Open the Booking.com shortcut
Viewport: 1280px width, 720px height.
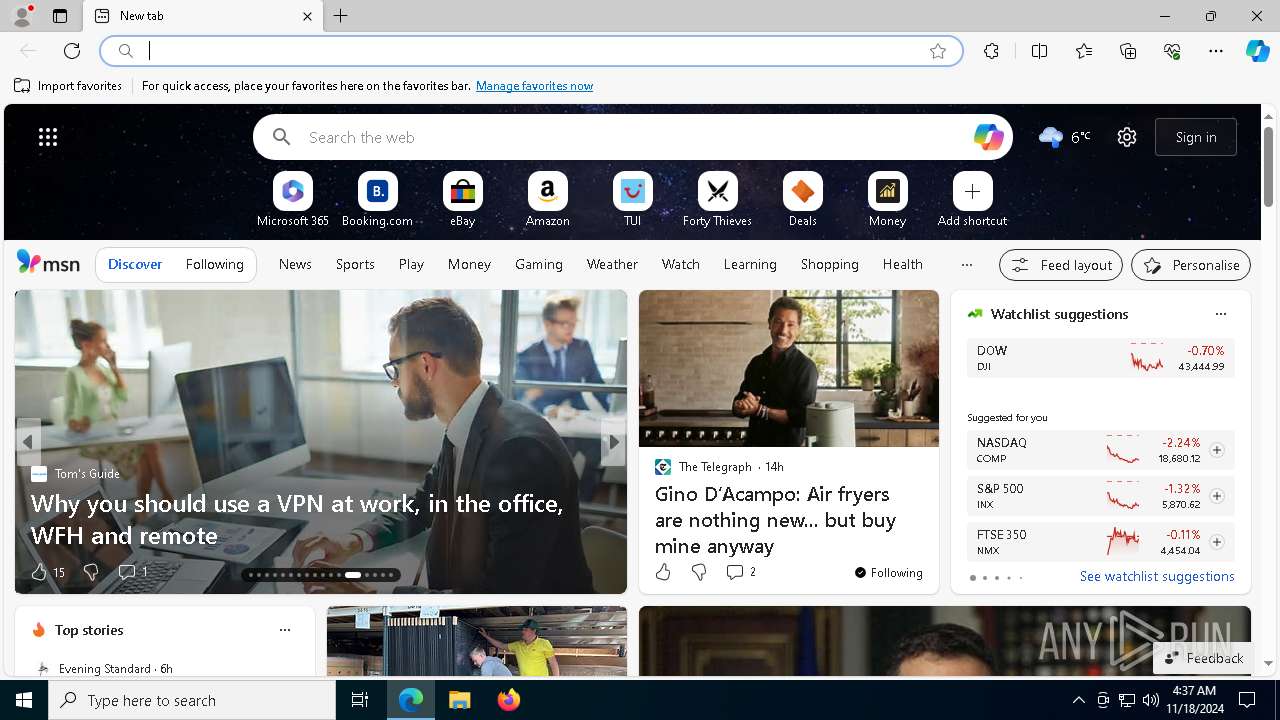(377, 200)
